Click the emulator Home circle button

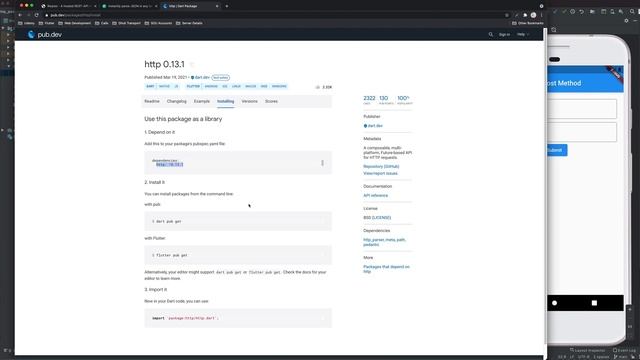pos(554,303)
